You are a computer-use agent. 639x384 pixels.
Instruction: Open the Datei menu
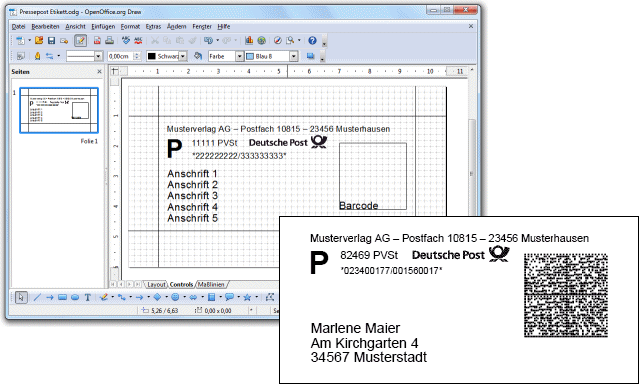tap(18, 26)
